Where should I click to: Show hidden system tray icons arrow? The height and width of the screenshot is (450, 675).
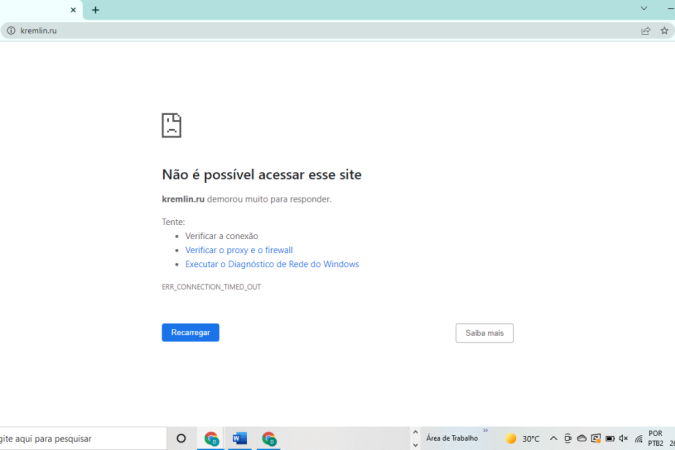point(553,438)
